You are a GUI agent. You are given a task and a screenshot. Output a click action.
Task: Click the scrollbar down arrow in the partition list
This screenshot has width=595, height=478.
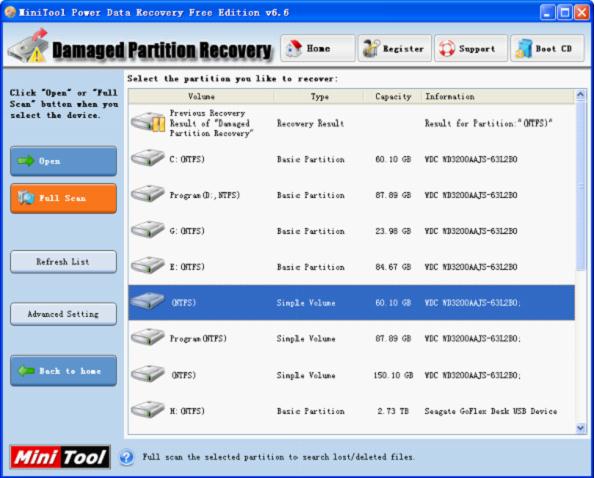581,428
